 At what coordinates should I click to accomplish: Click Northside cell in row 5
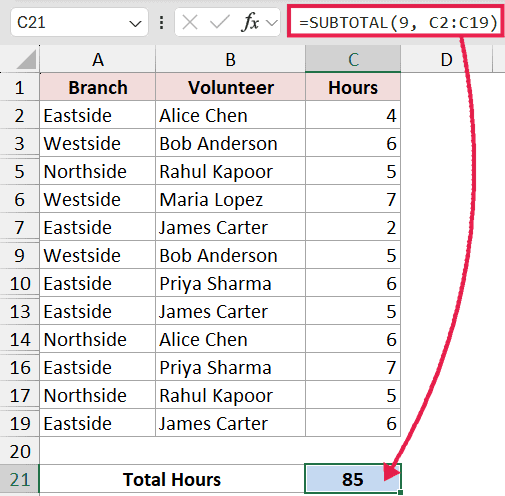click(98, 172)
